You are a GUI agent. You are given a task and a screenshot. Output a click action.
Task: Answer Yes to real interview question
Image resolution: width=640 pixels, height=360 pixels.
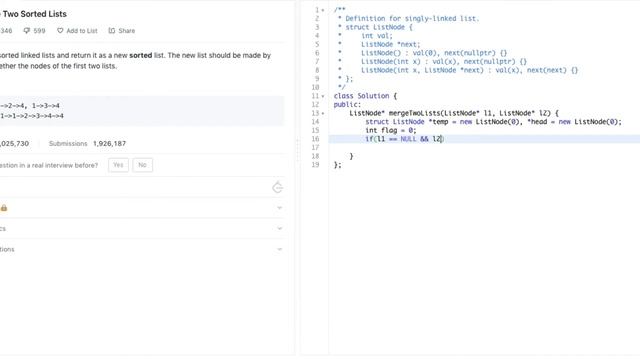[118, 165]
